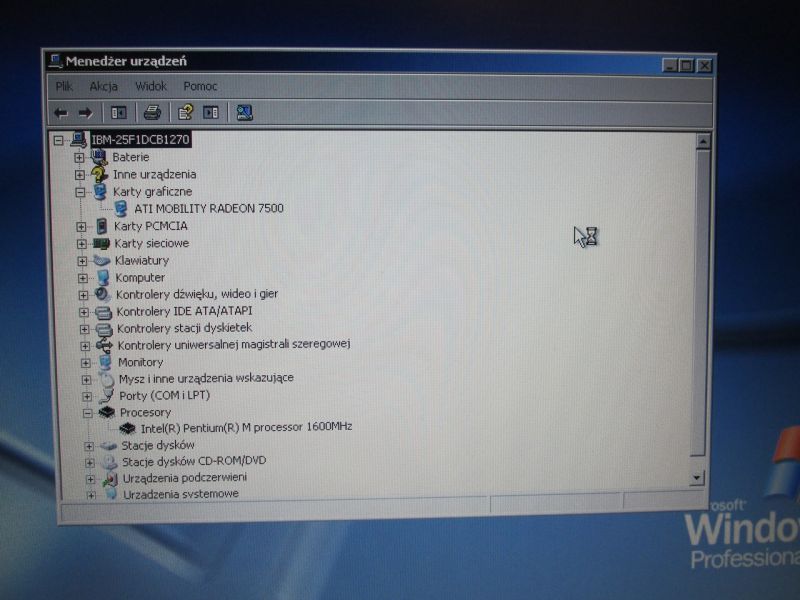Click the Pentium M processor device icon
This screenshot has width=800, height=600.
tap(128, 428)
